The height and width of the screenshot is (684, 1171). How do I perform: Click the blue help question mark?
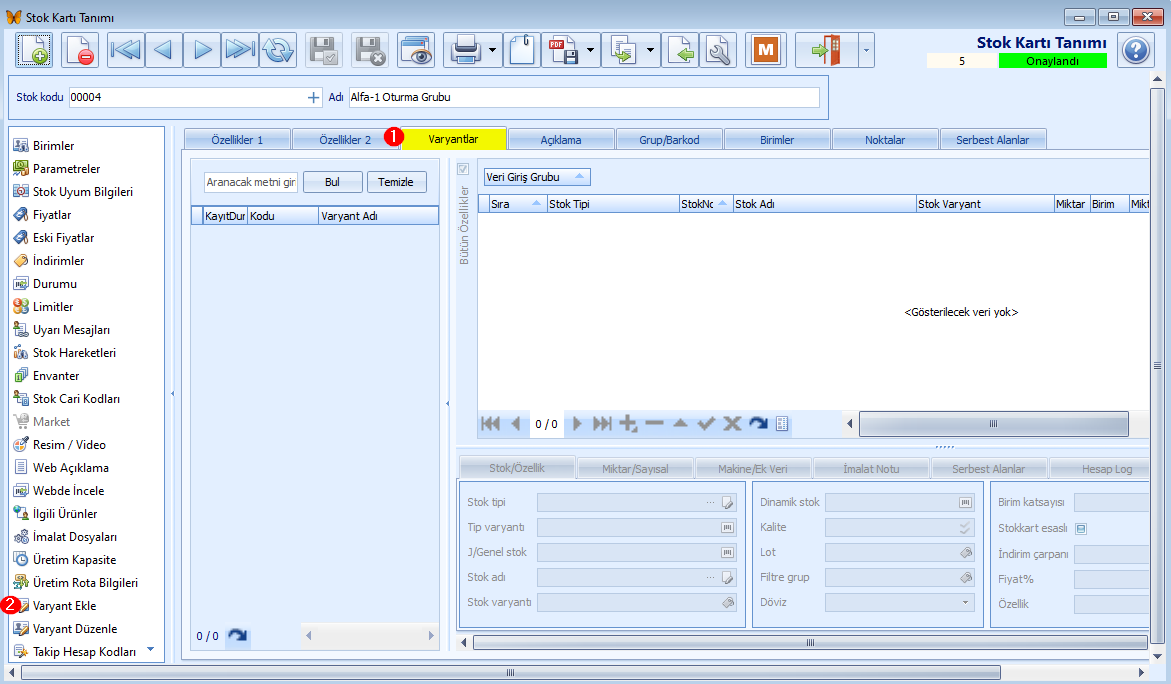[1135, 50]
